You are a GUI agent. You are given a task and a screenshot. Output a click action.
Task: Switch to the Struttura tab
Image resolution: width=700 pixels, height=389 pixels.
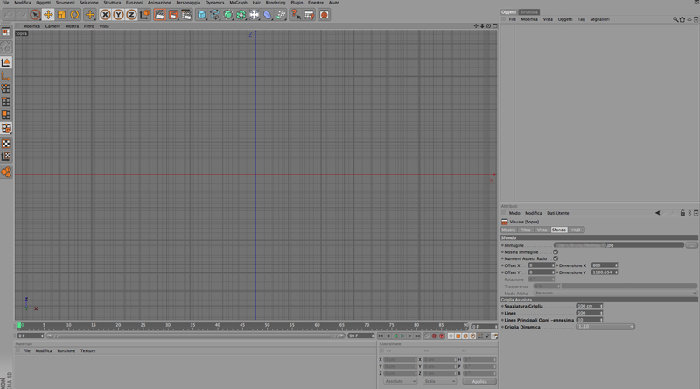click(529, 12)
